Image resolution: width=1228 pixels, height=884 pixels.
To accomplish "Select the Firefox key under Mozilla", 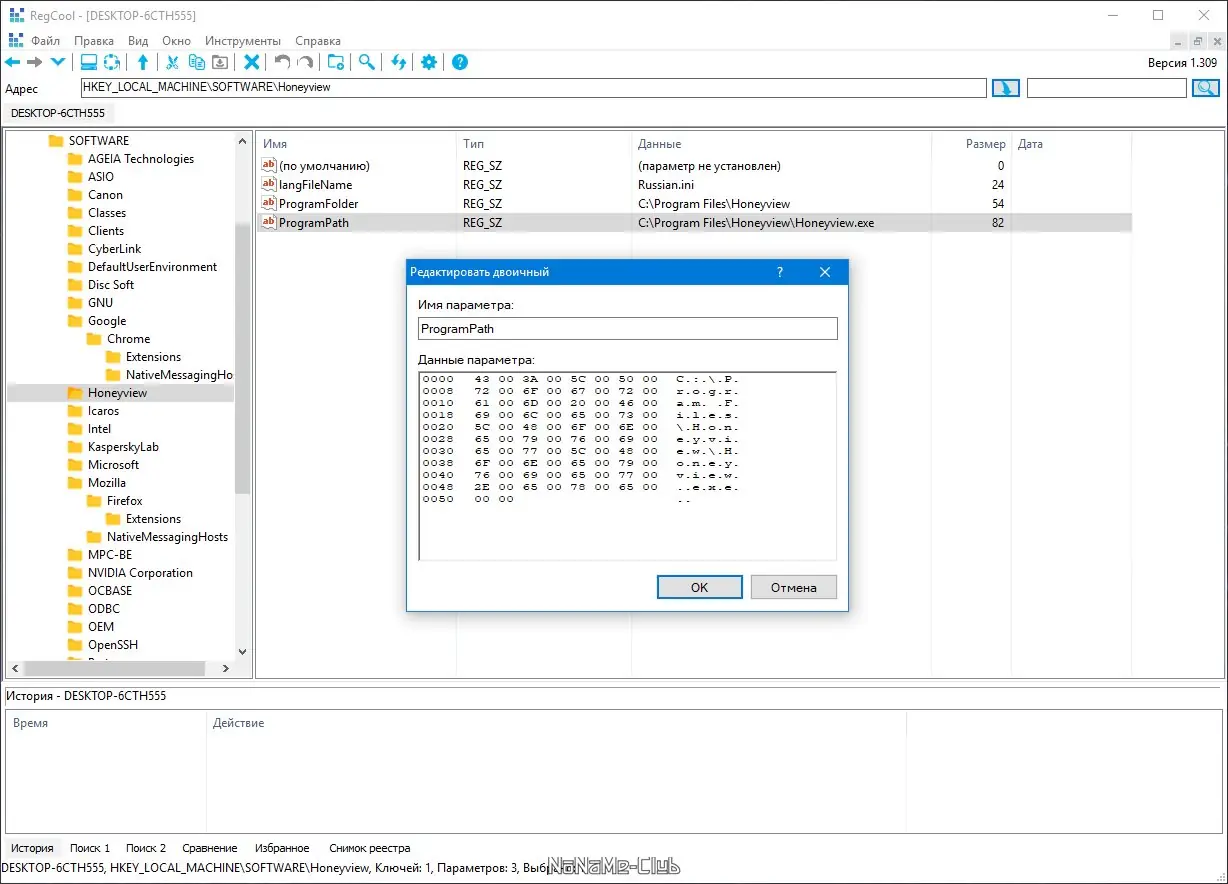I will click(124, 501).
